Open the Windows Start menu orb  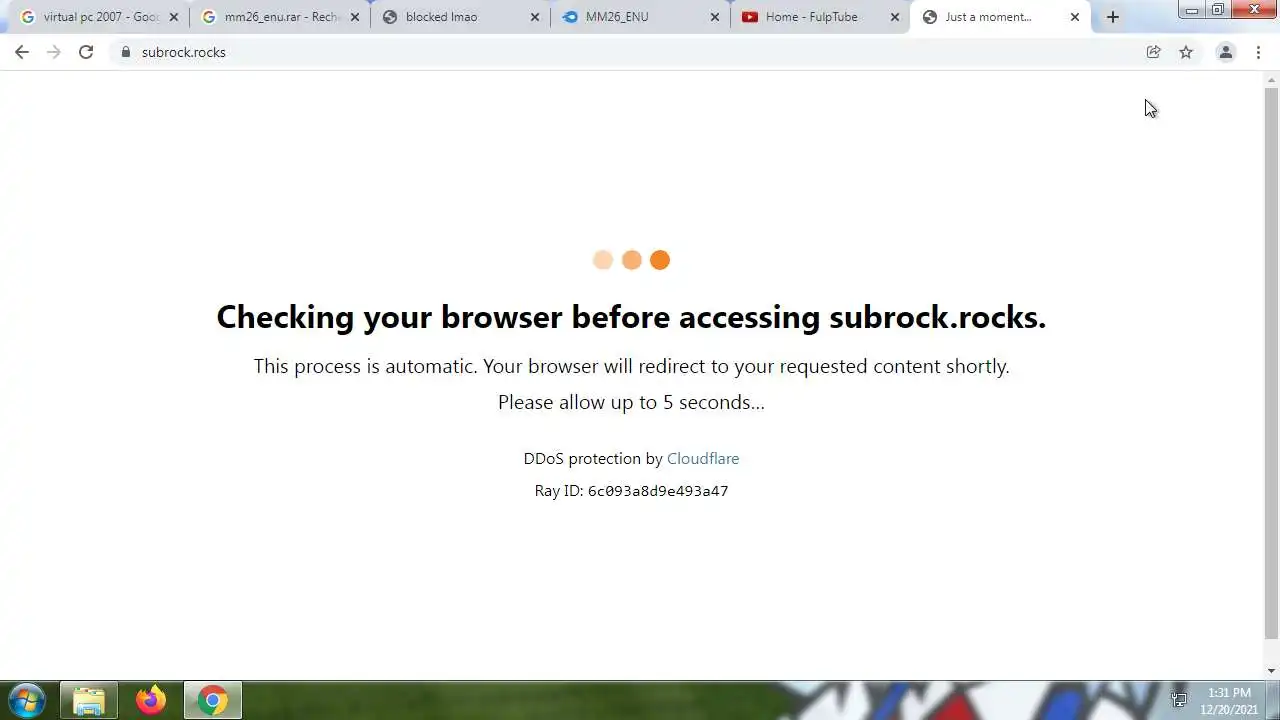(27, 700)
